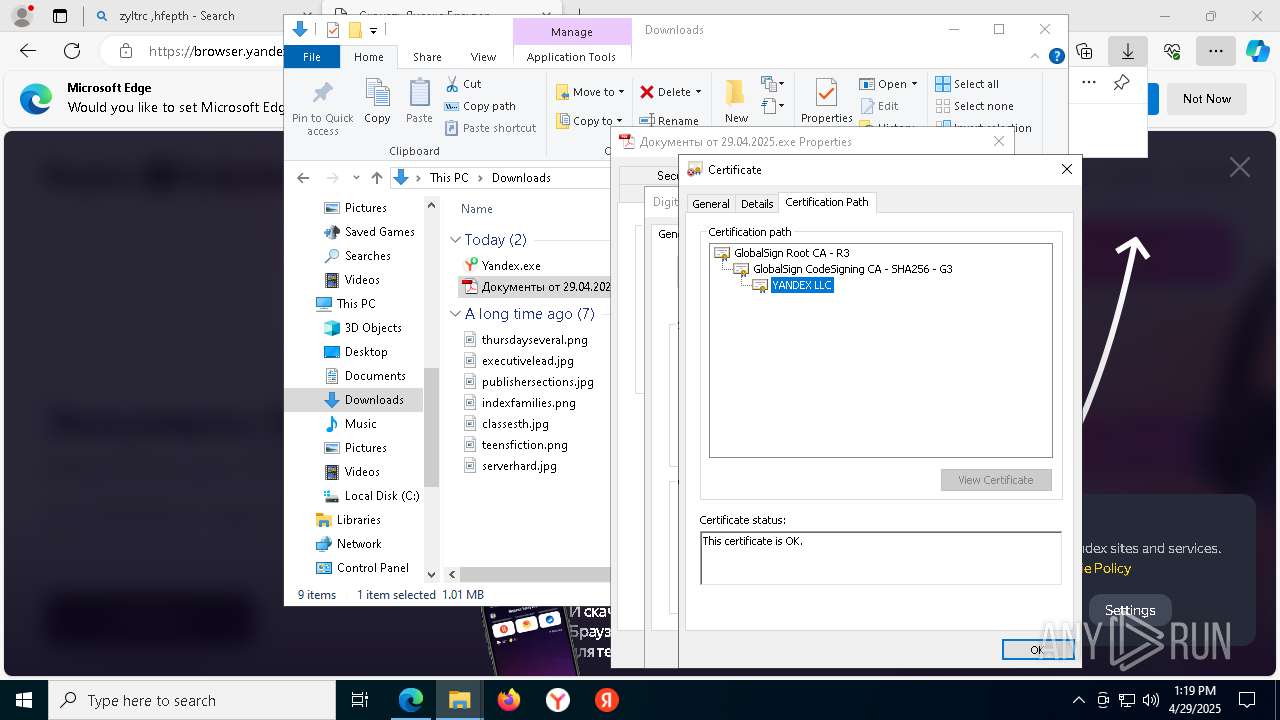Go back in Explorer navigation
1280x720 pixels.
tap(303, 178)
